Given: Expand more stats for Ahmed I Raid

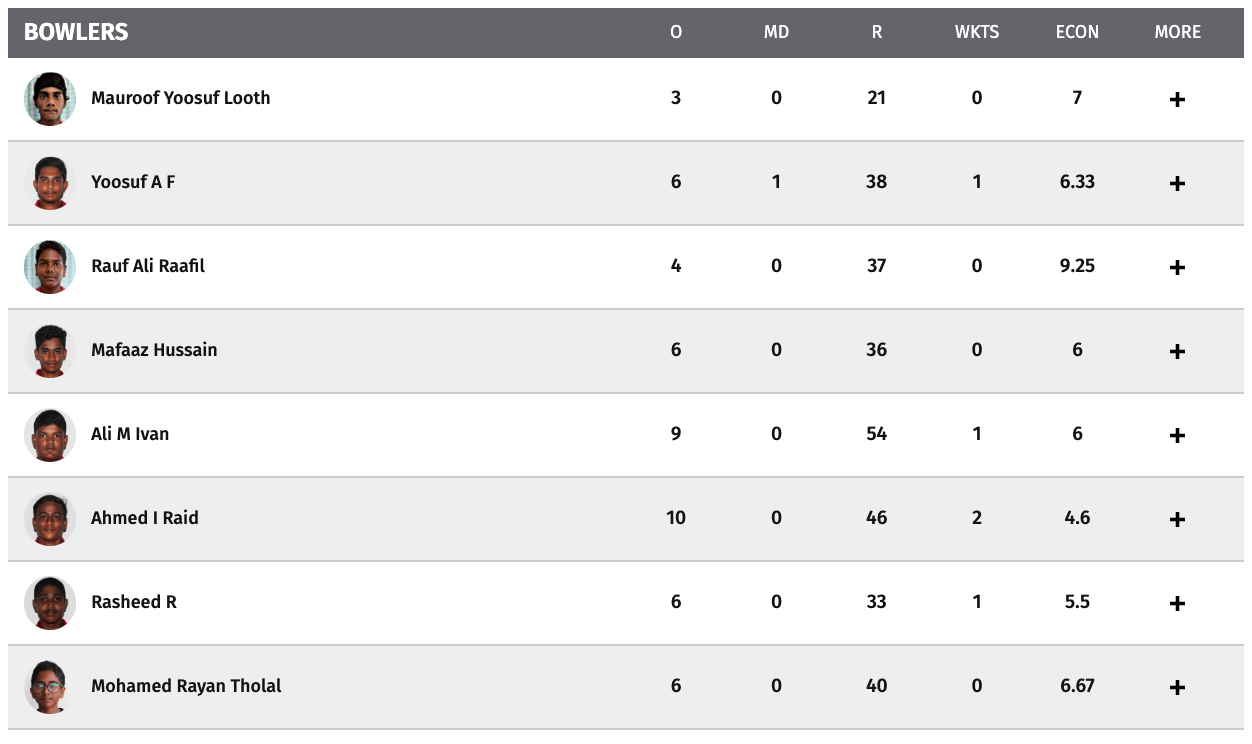Looking at the screenshot, I should point(1177,520).
